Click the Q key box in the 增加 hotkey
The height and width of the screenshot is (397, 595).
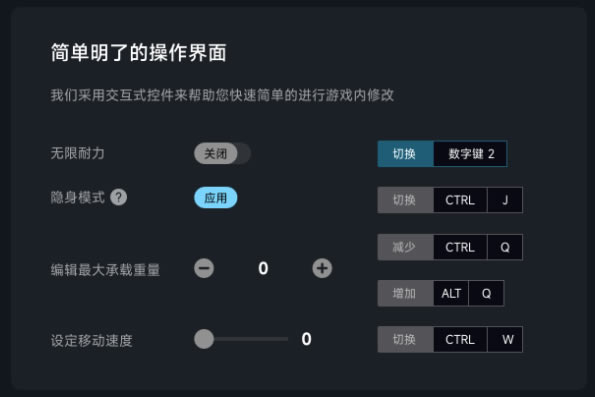tap(486, 293)
